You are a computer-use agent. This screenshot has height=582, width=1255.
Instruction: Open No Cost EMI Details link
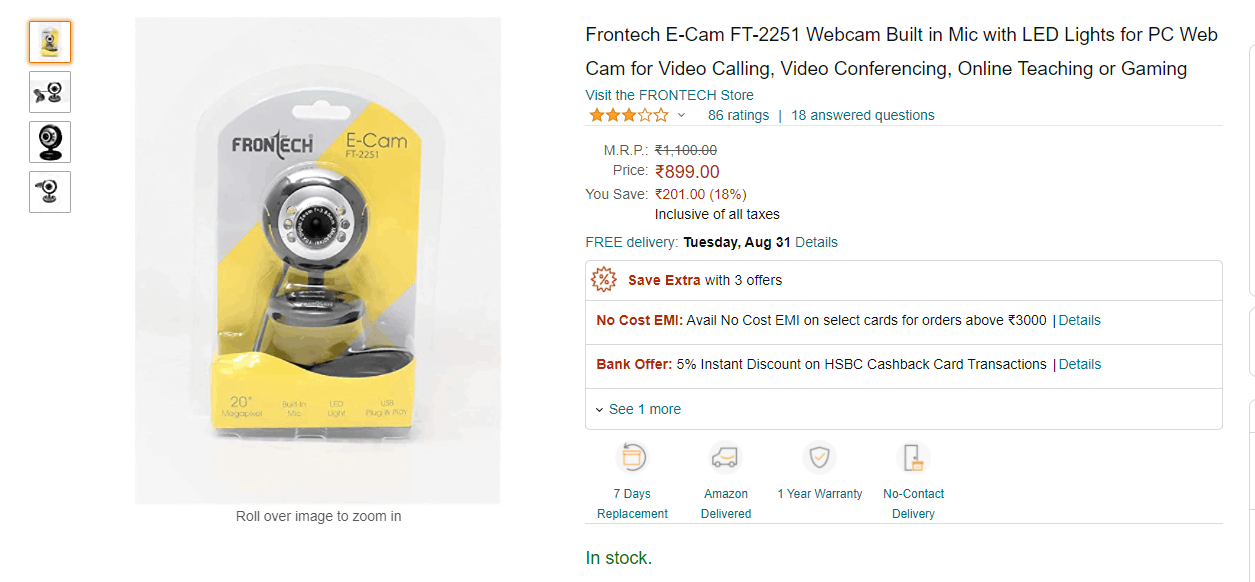[x=1079, y=320]
